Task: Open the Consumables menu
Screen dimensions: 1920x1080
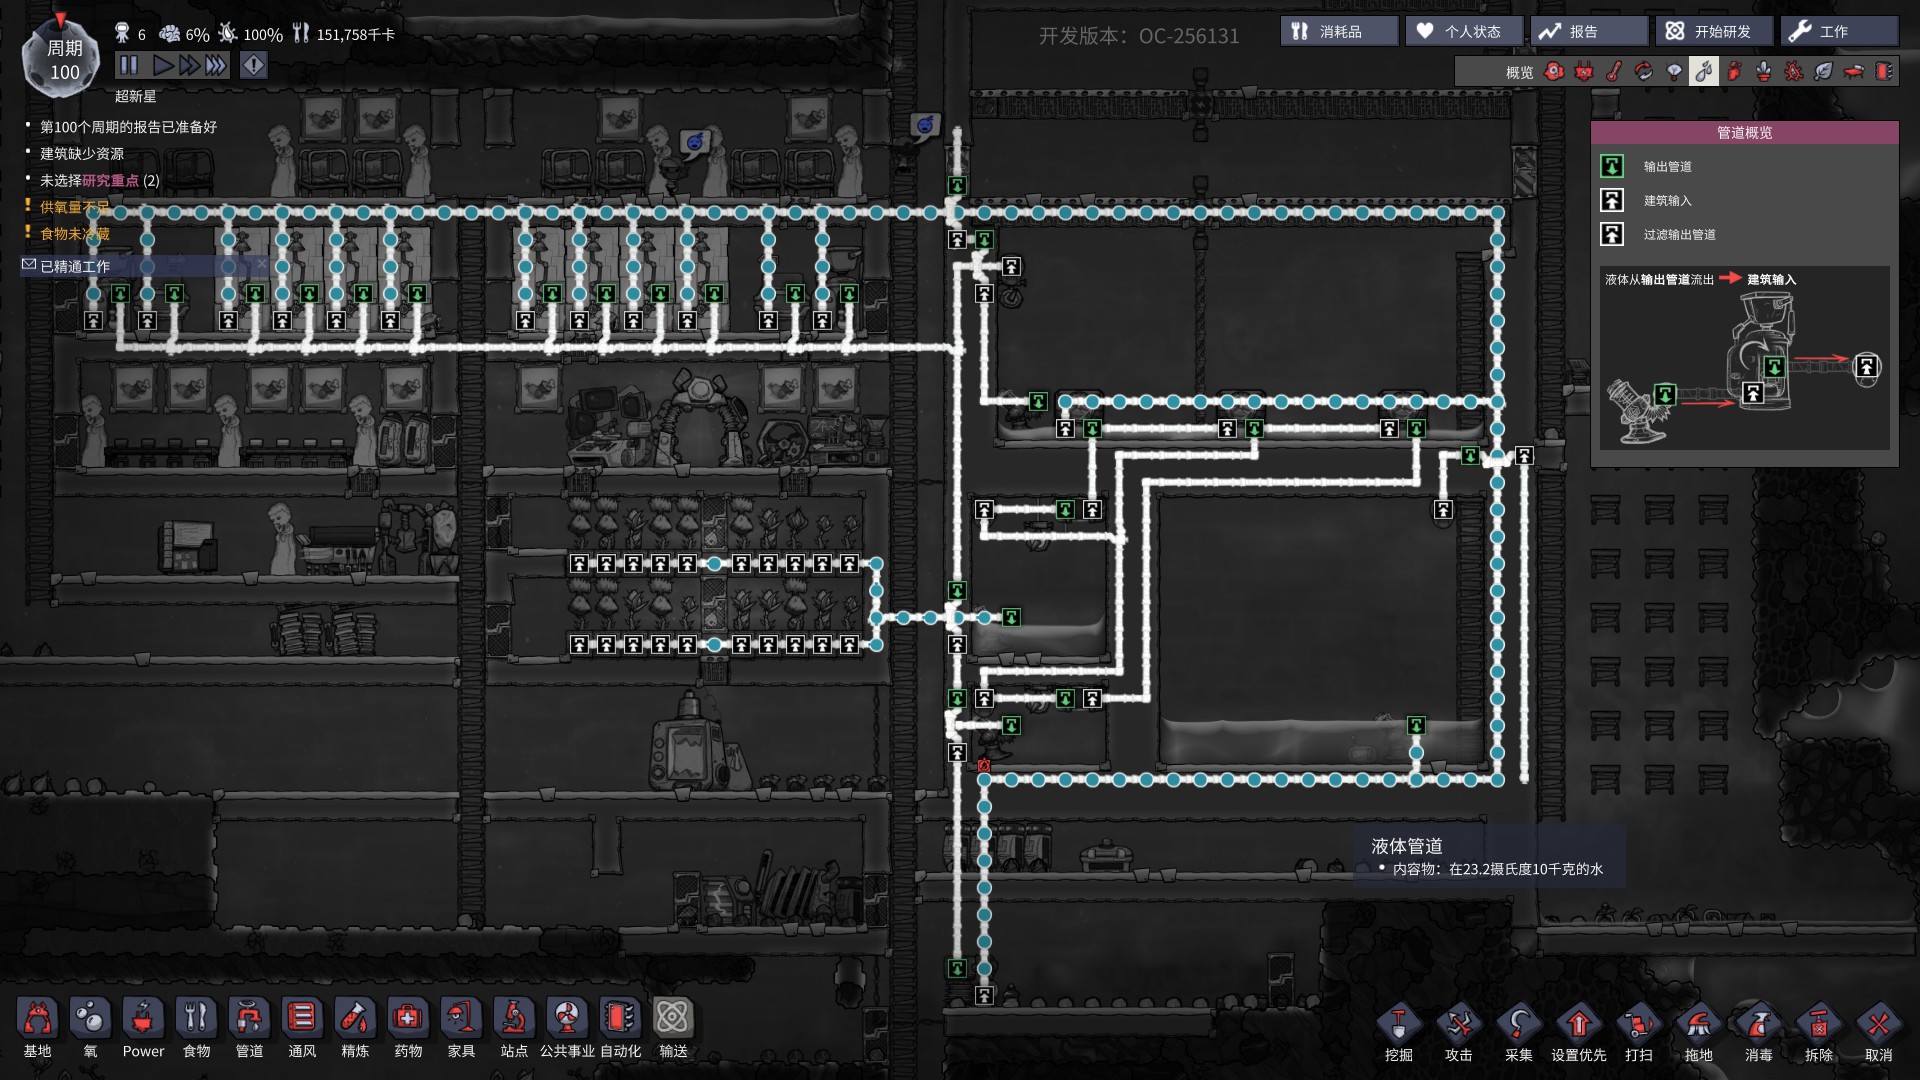Action: (1339, 31)
